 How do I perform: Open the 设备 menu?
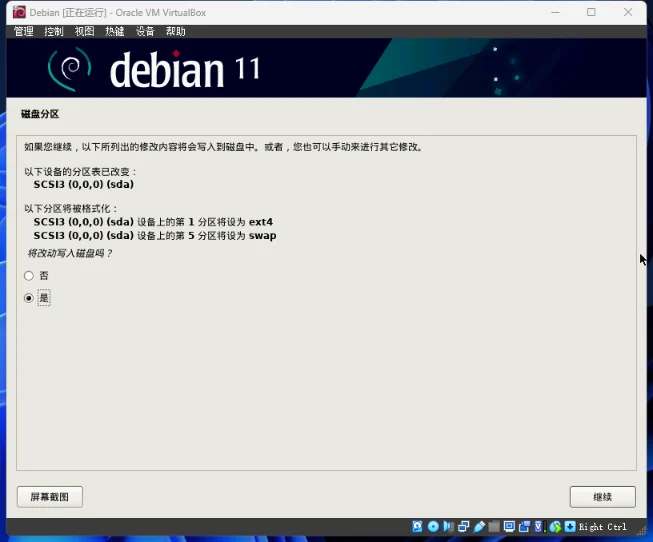[x=145, y=31]
